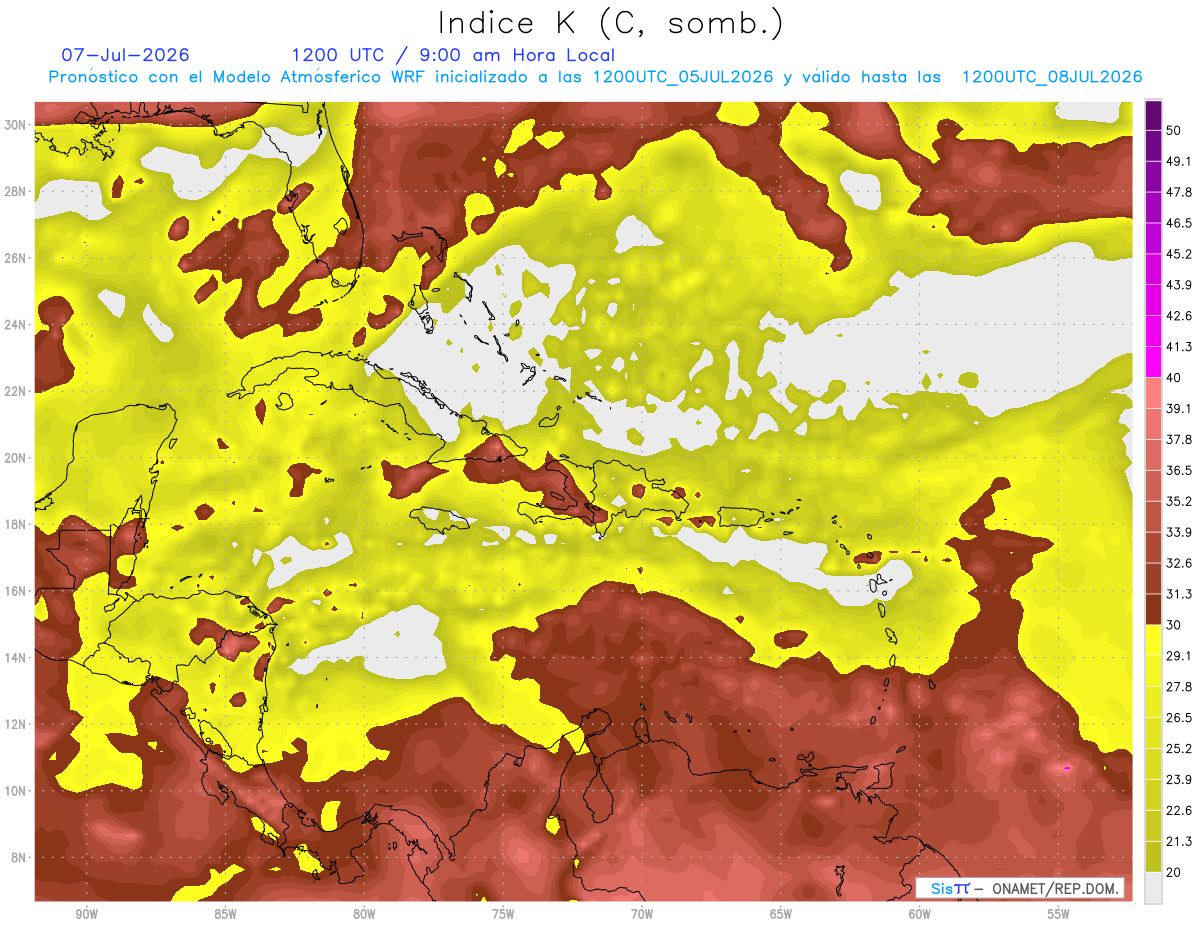
Task: Click the "35.2" colorbar value
Action: coord(1179,501)
